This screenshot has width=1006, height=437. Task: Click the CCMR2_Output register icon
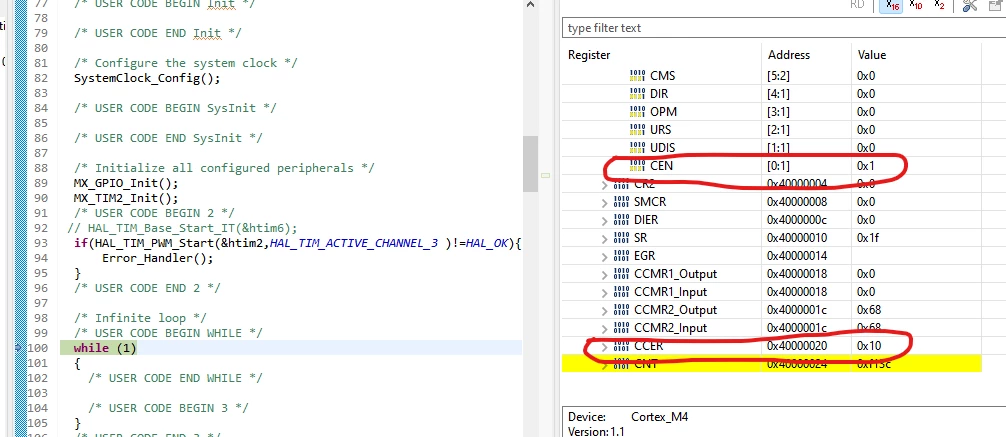[x=622, y=309]
